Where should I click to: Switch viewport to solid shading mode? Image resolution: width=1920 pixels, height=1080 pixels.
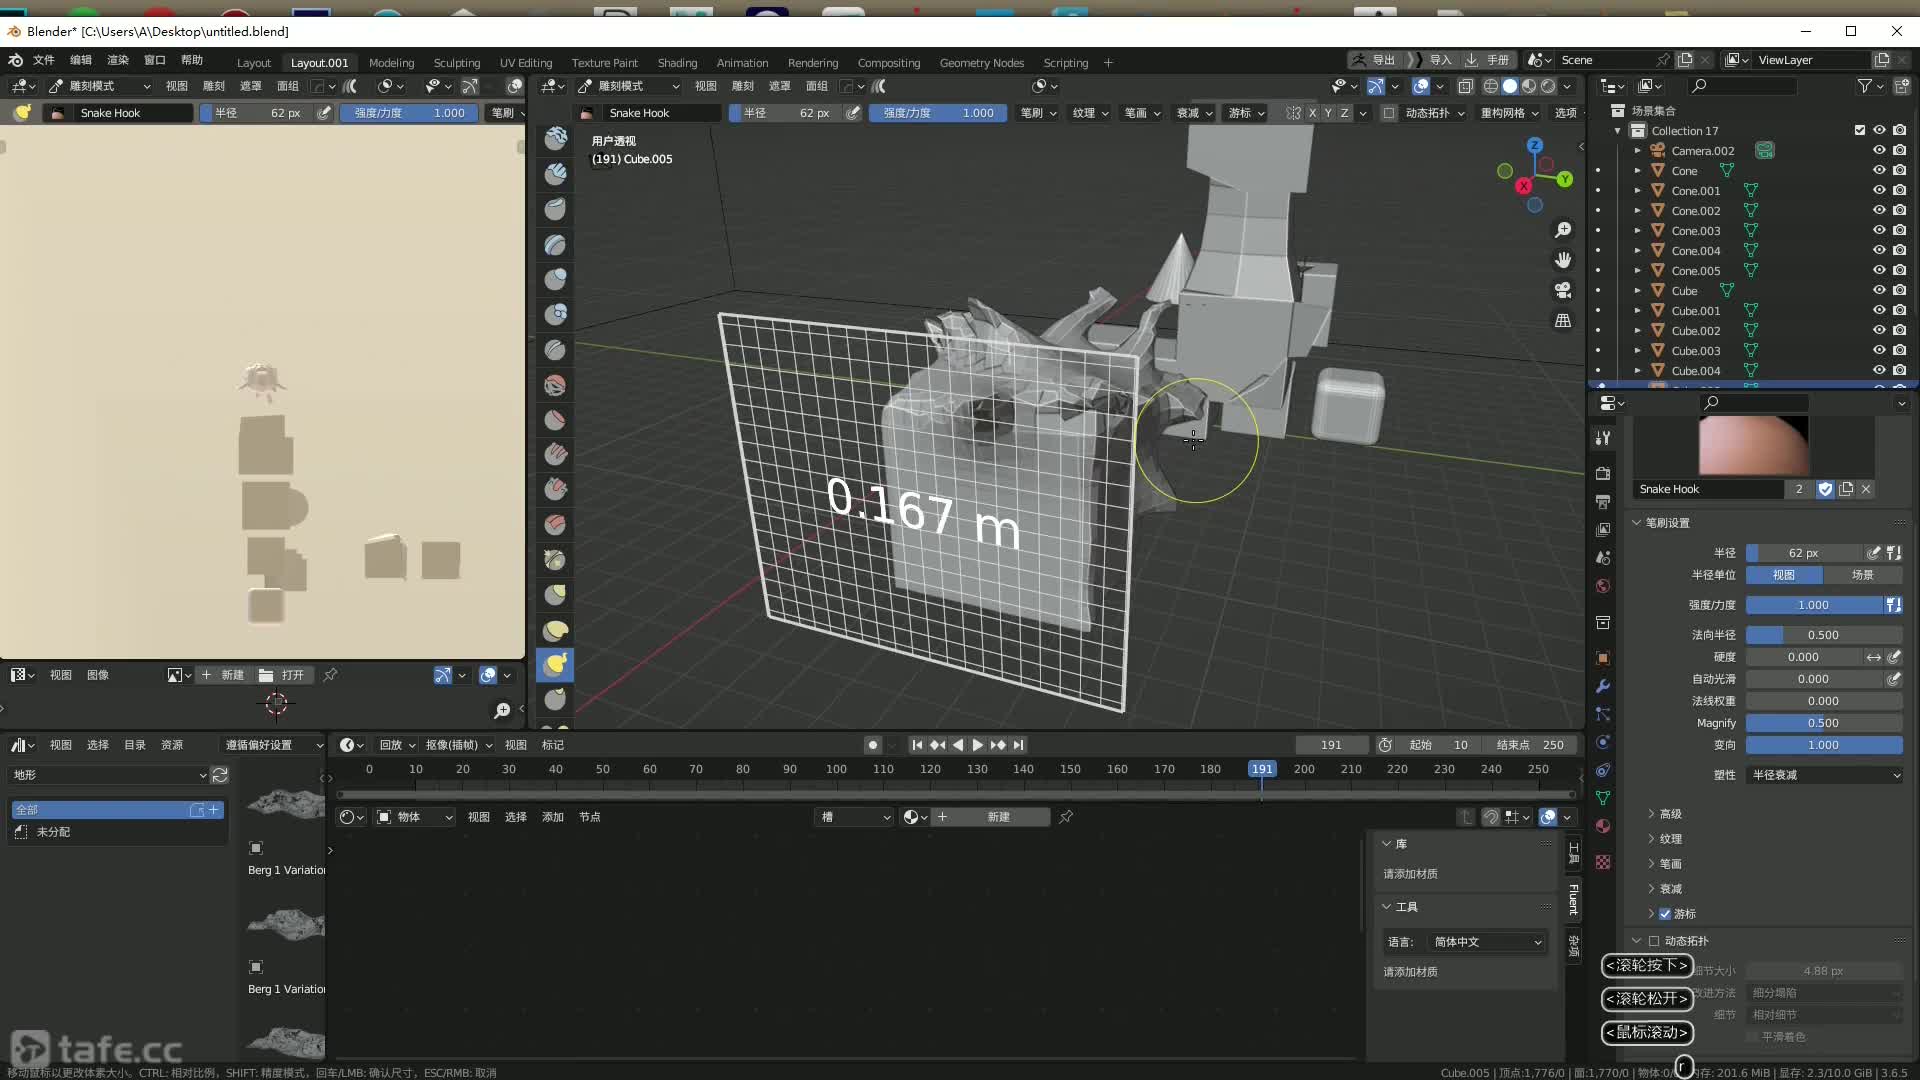tap(1510, 86)
